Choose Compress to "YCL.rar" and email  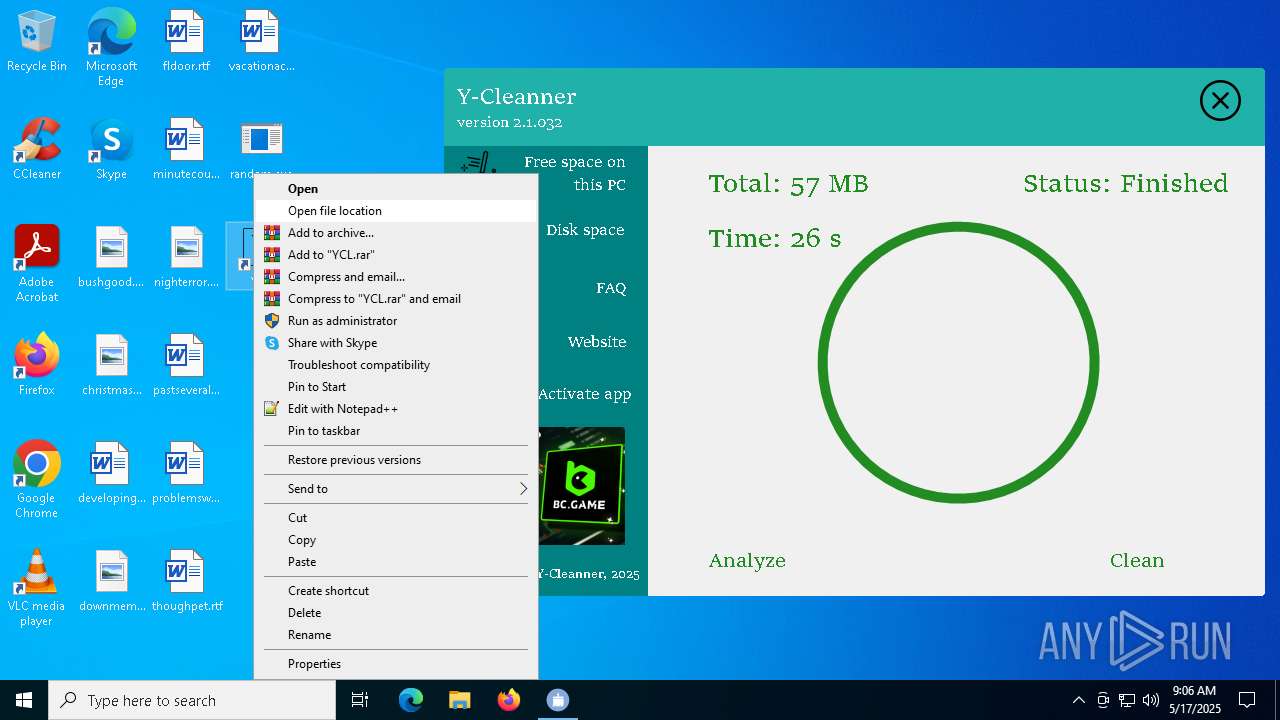coord(396,299)
